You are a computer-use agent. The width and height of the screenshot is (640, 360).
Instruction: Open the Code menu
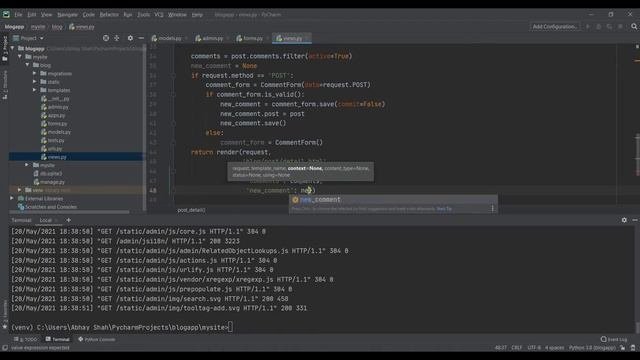click(89, 15)
